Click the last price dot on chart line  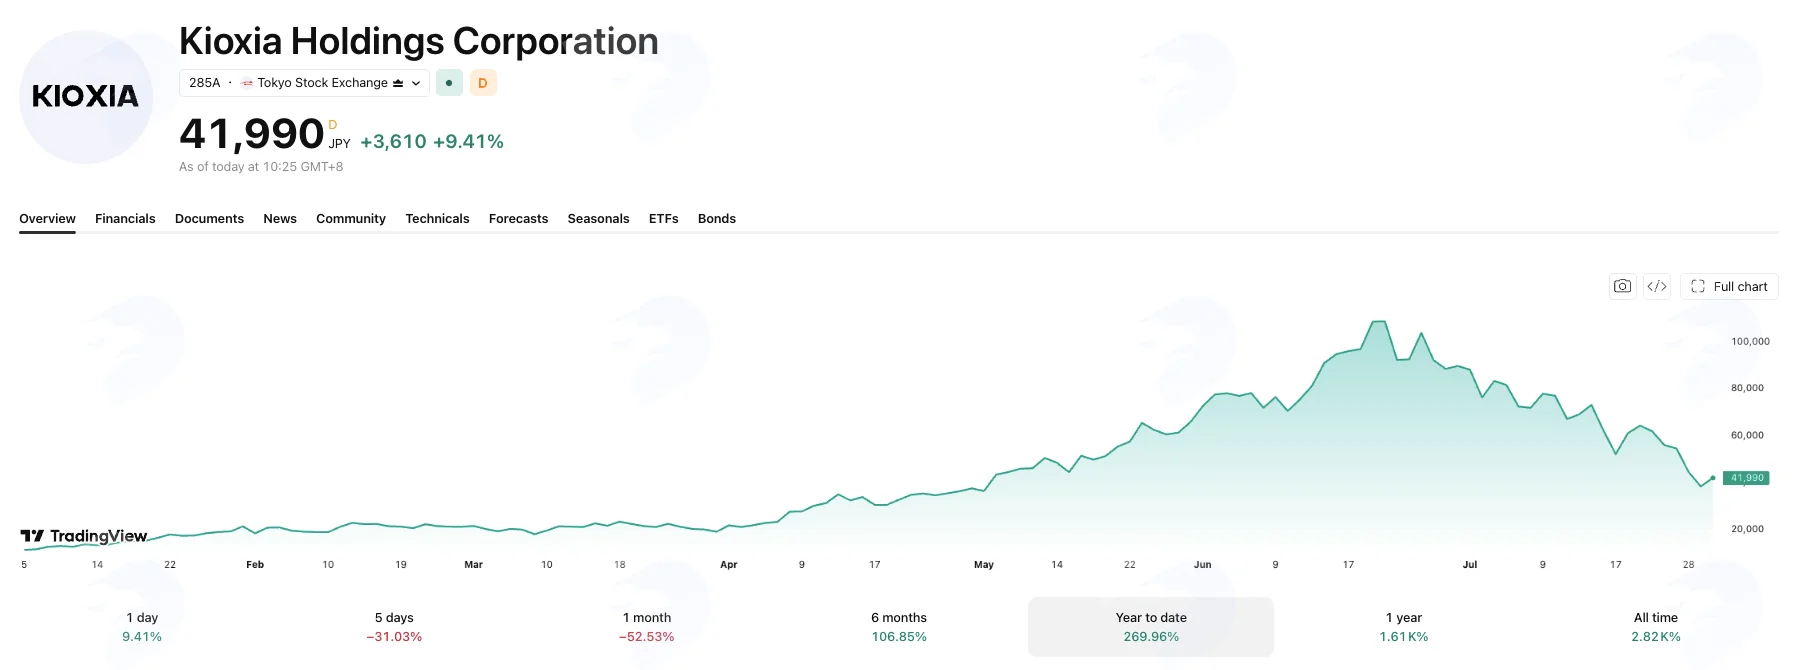(x=1713, y=478)
